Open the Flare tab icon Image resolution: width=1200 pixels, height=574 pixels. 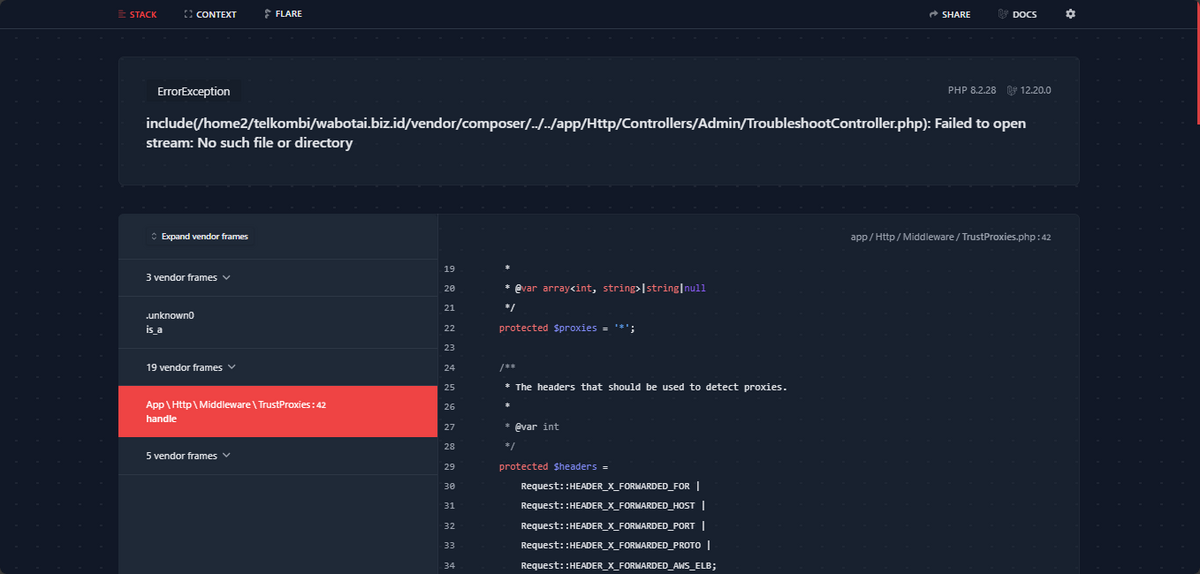pyautogui.click(x=267, y=14)
